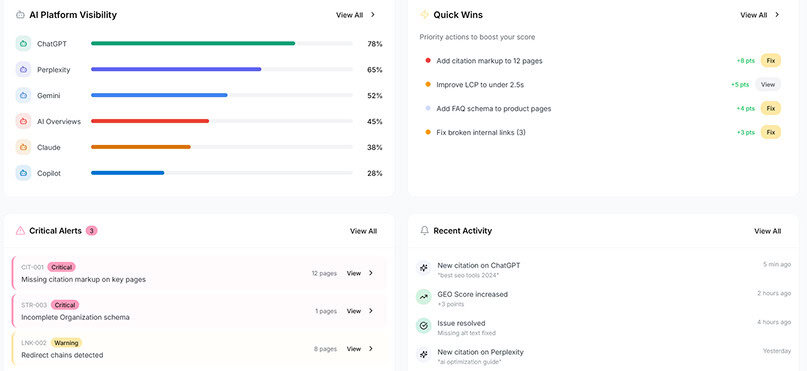The height and width of the screenshot is (371, 807).
Task: Open the Quick Wins chevron arrow
Action: tap(777, 15)
